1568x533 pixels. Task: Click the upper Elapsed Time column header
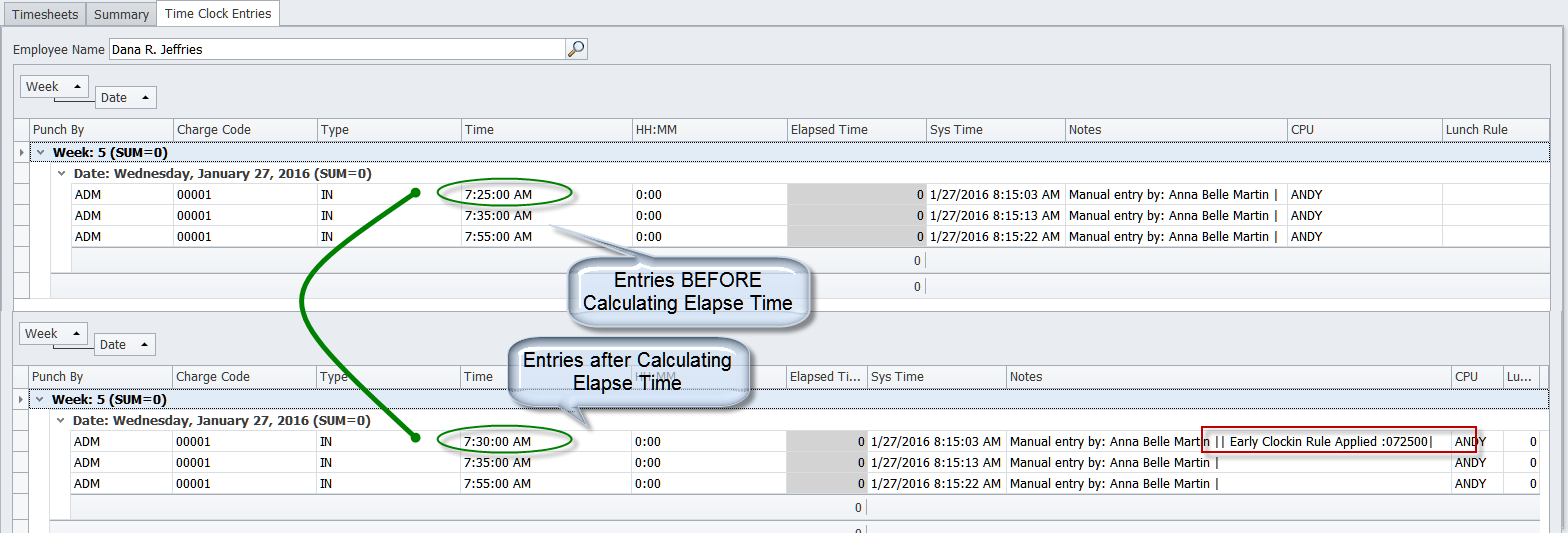click(x=855, y=130)
